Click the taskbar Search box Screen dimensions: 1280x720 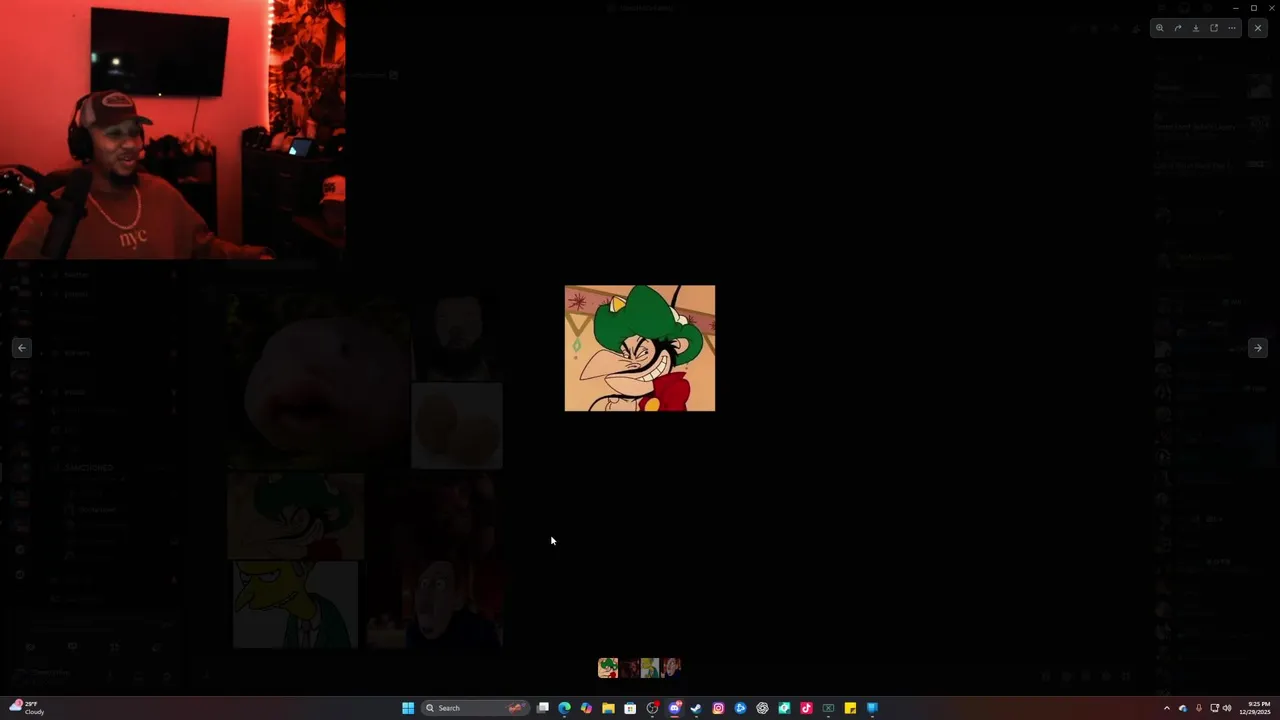pyautogui.click(x=474, y=708)
